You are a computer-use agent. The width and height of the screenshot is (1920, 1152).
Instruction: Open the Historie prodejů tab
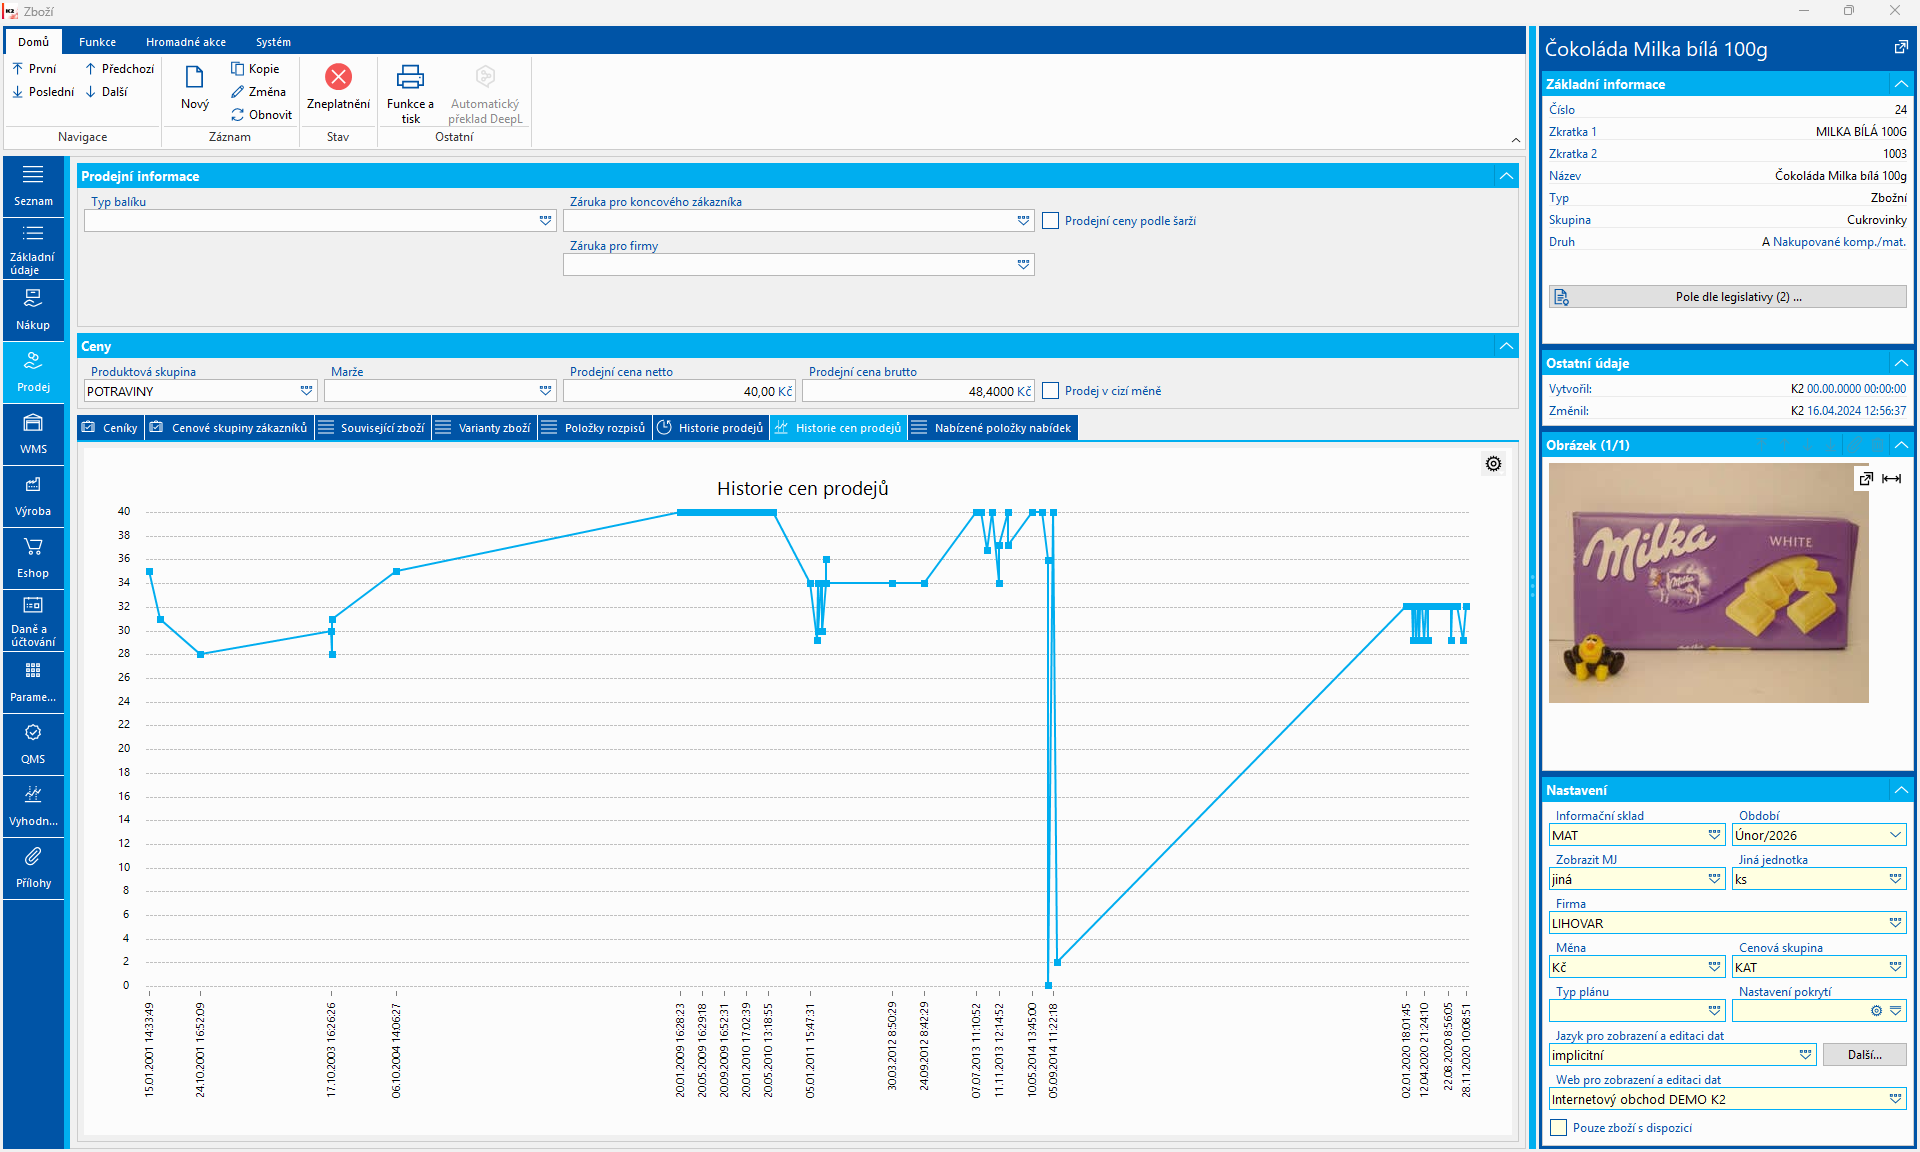point(709,428)
